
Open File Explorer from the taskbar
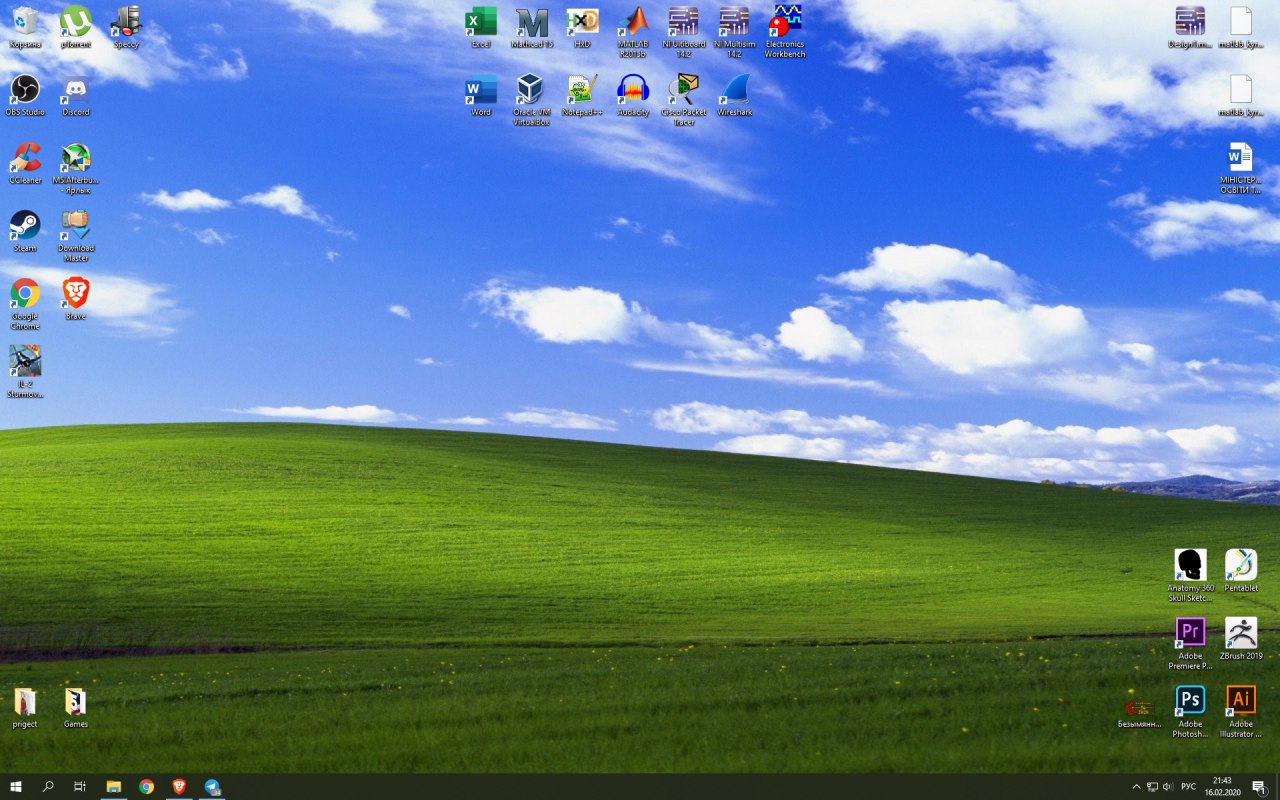[114, 787]
